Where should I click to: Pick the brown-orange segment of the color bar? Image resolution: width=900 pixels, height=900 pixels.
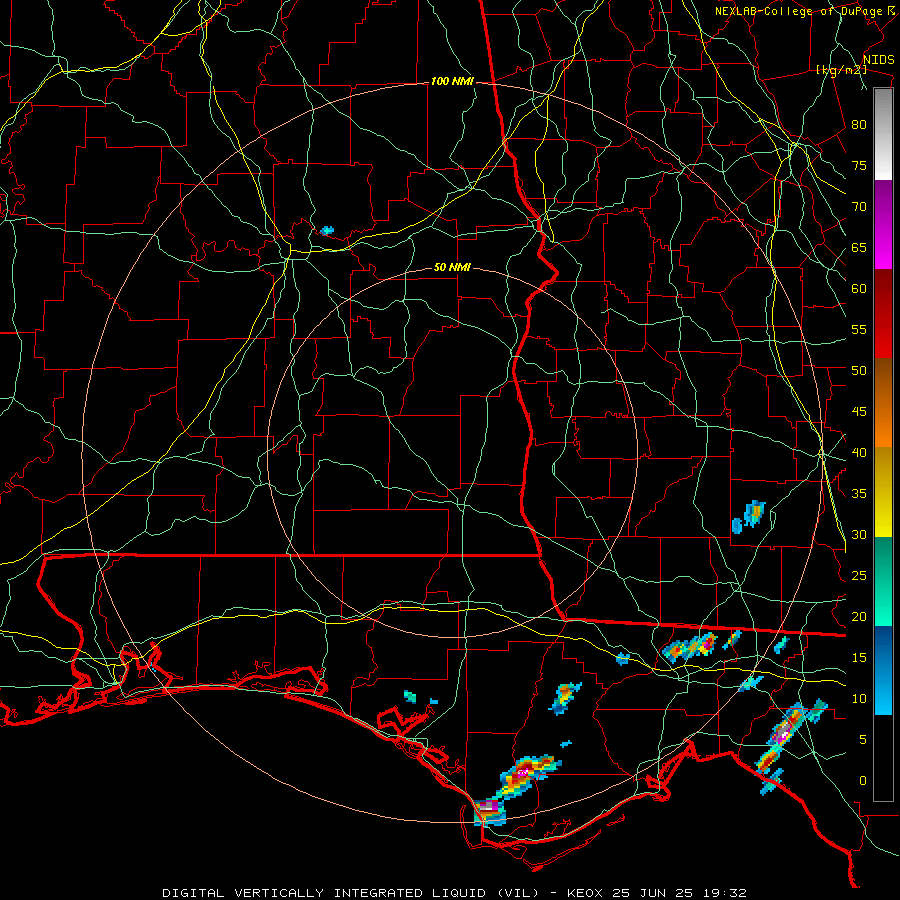pos(883,403)
